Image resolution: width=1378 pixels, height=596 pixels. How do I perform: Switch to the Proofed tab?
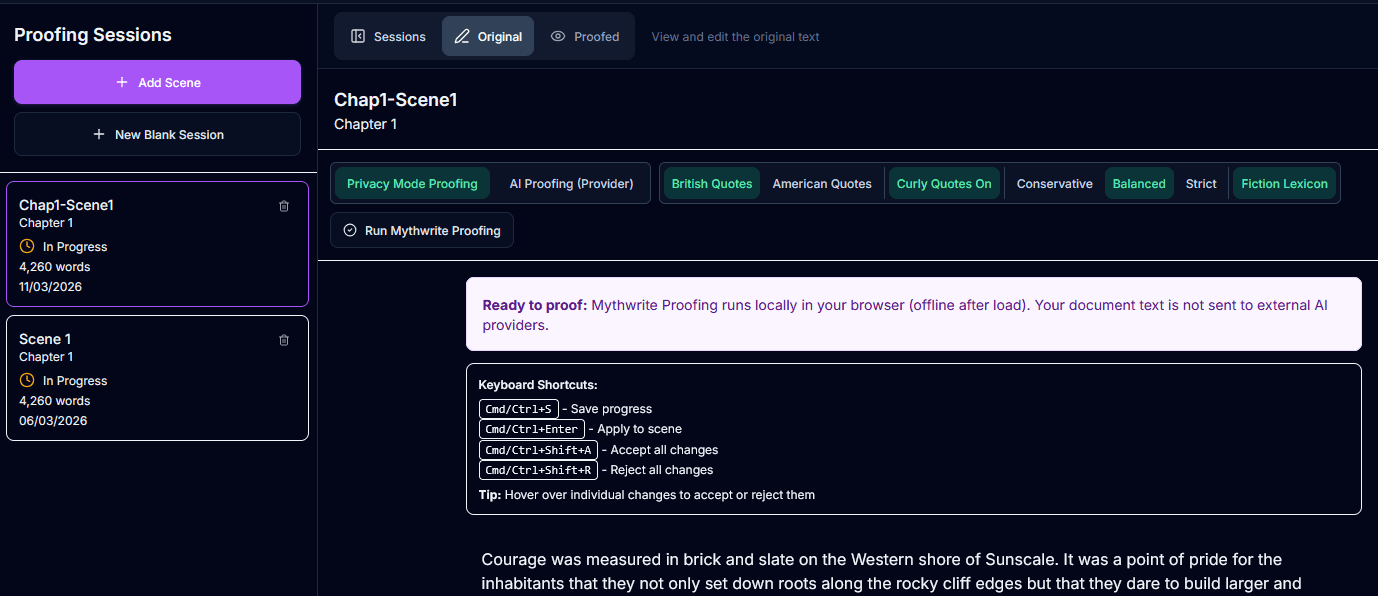[585, 36]
